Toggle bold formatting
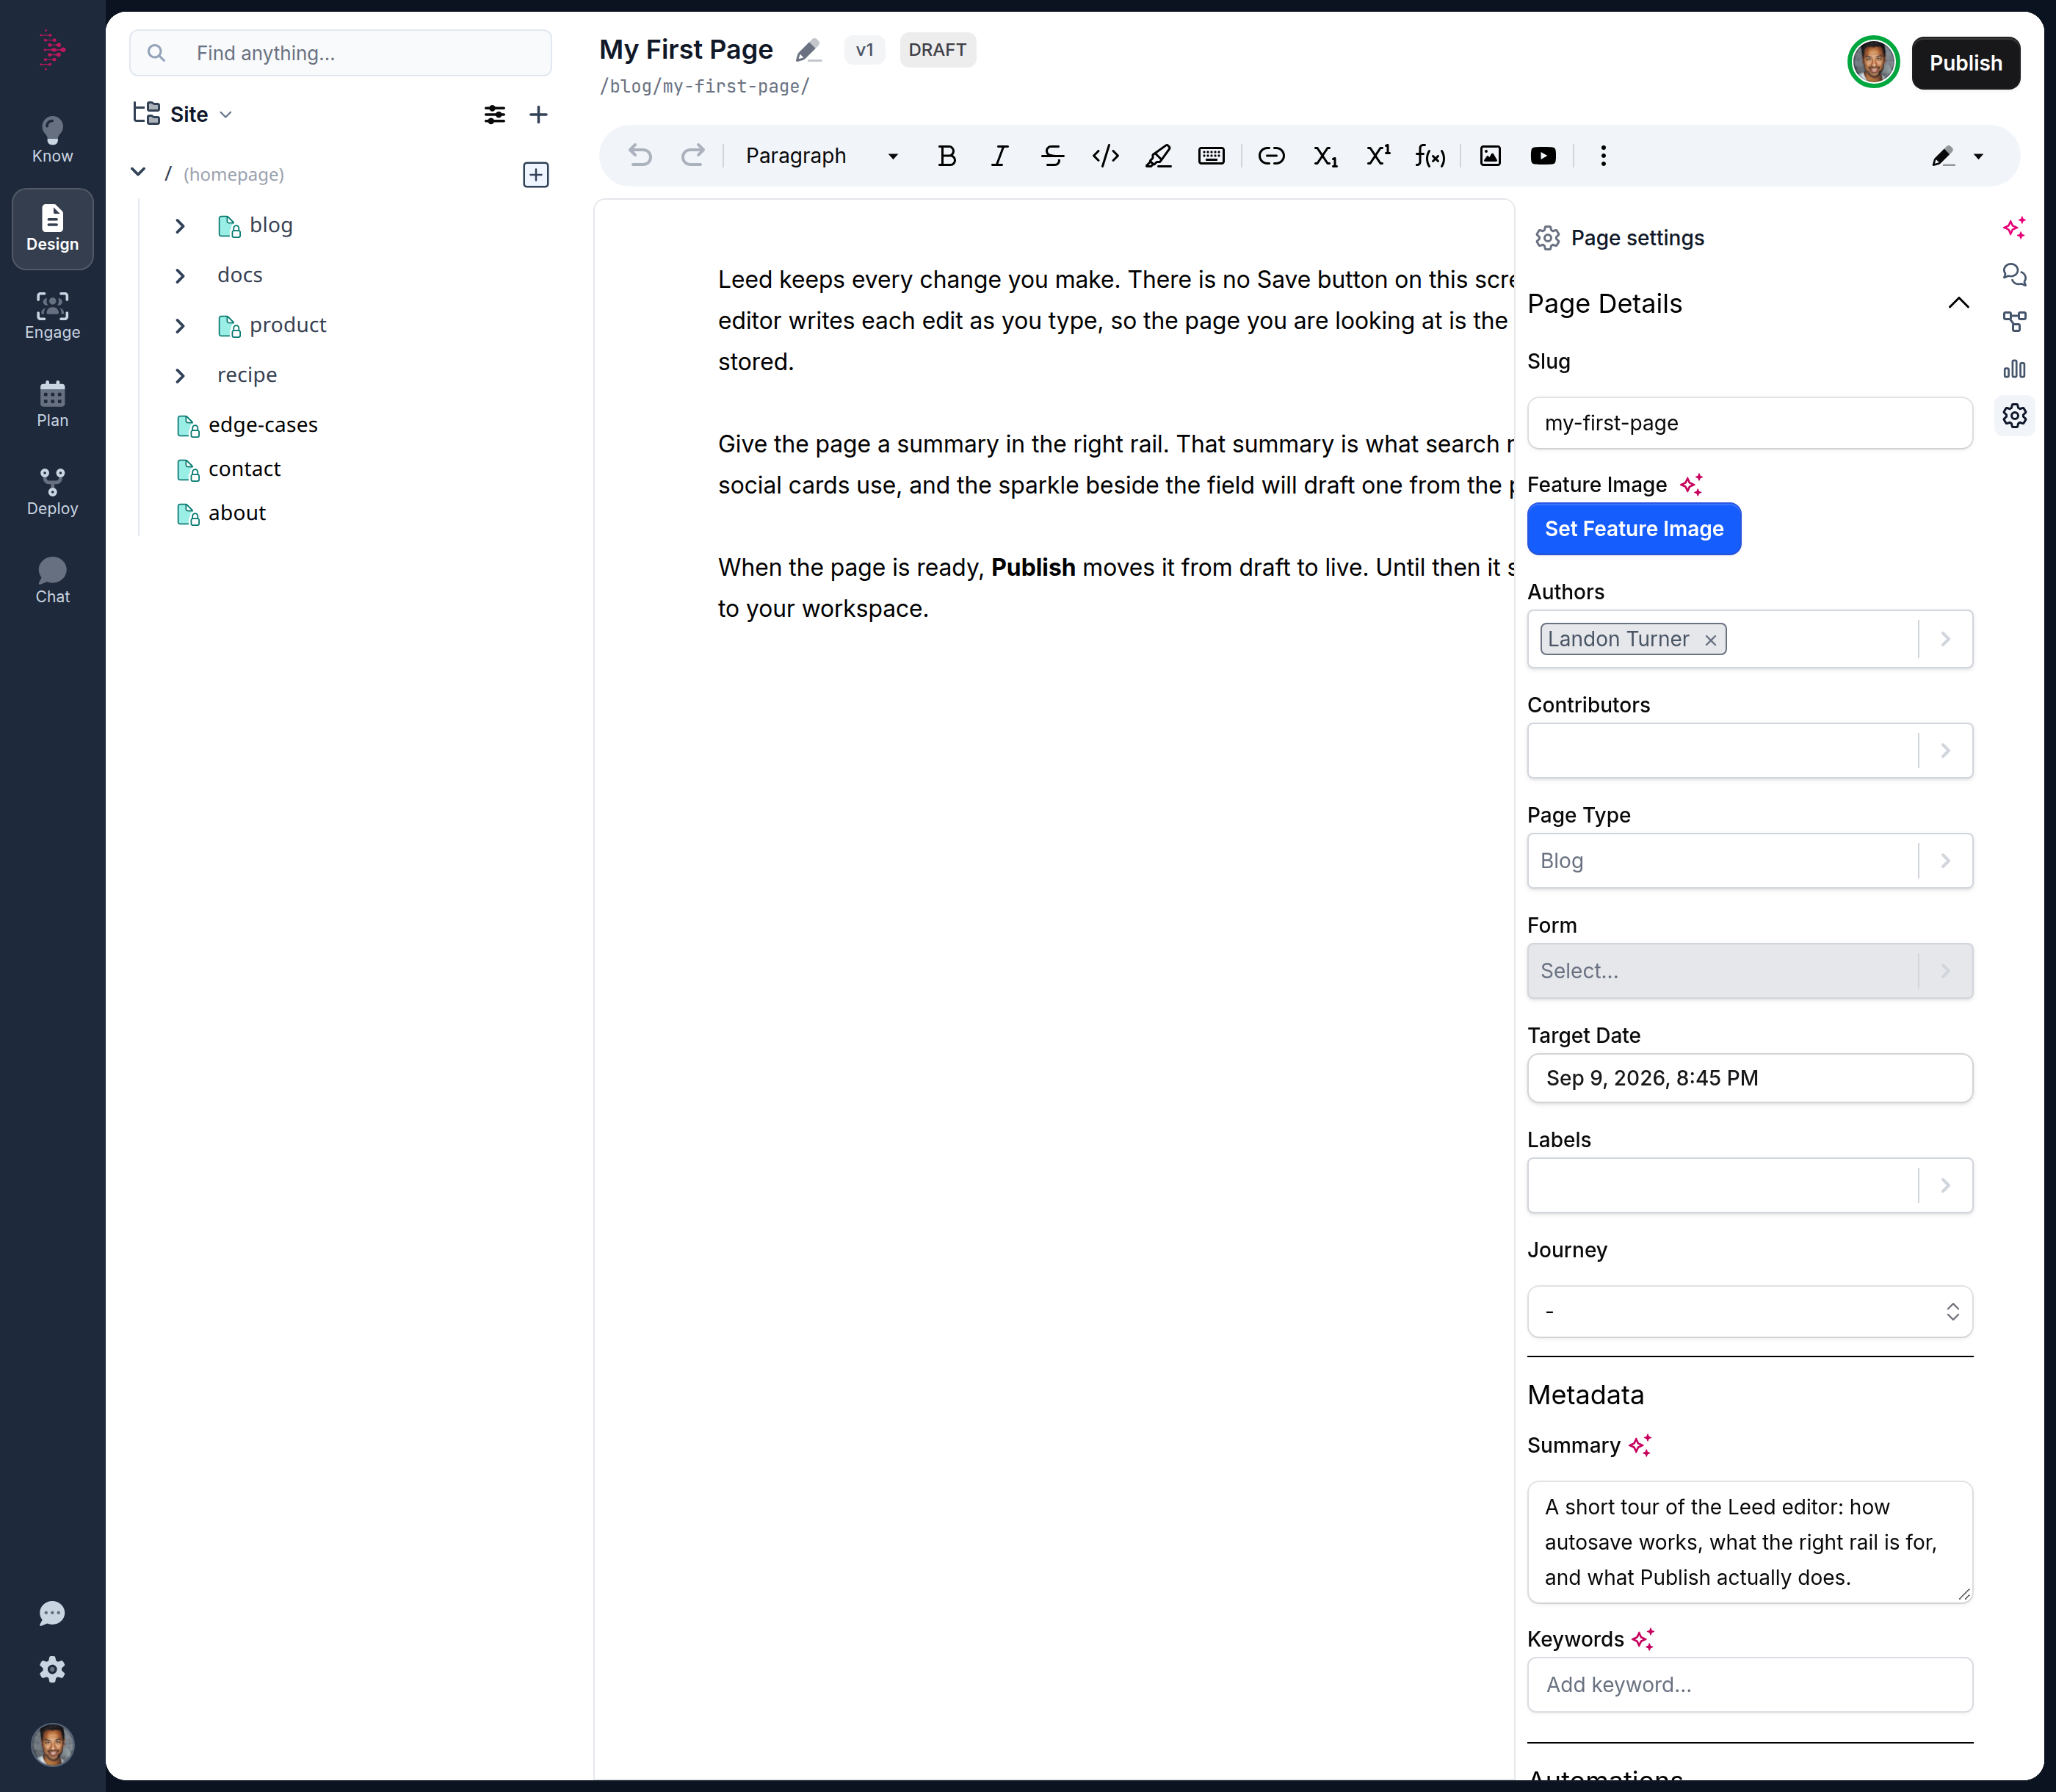 [x=946, y=156]
